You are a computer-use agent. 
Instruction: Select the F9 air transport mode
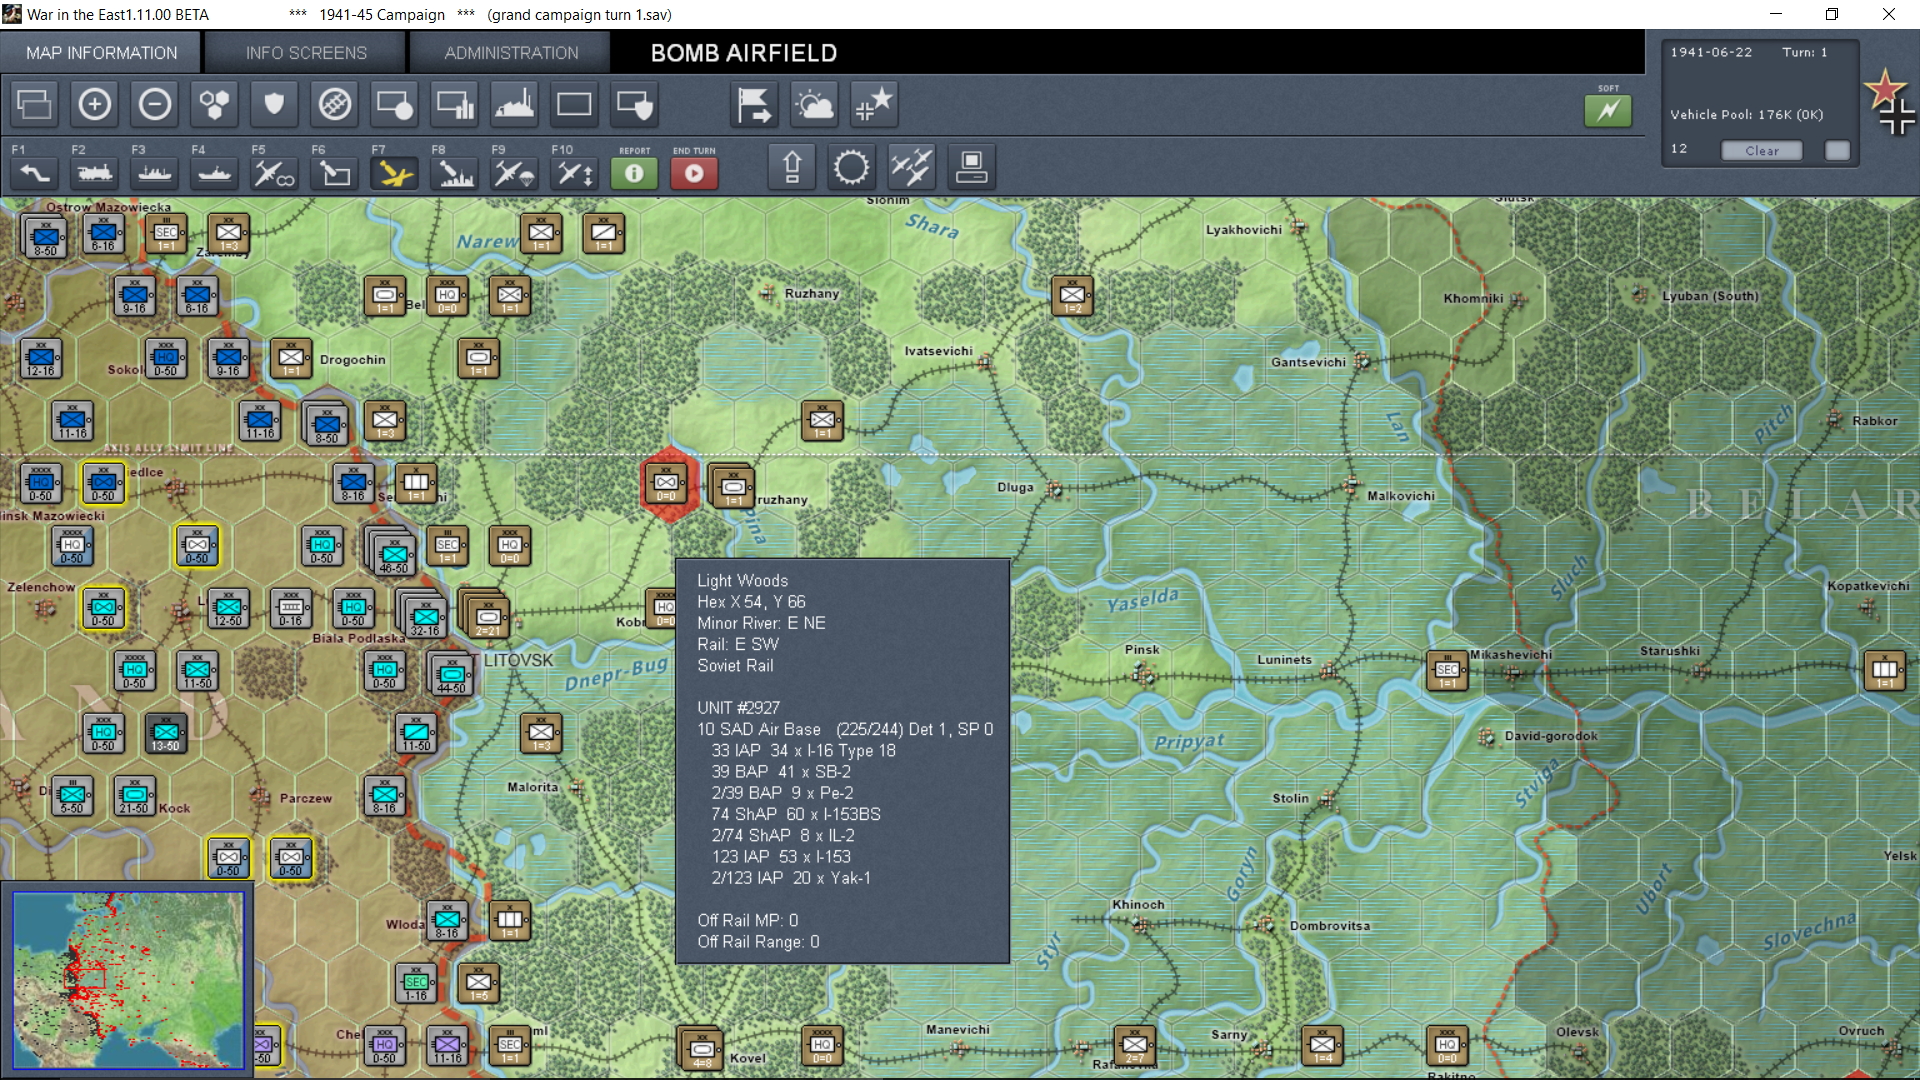515,173
